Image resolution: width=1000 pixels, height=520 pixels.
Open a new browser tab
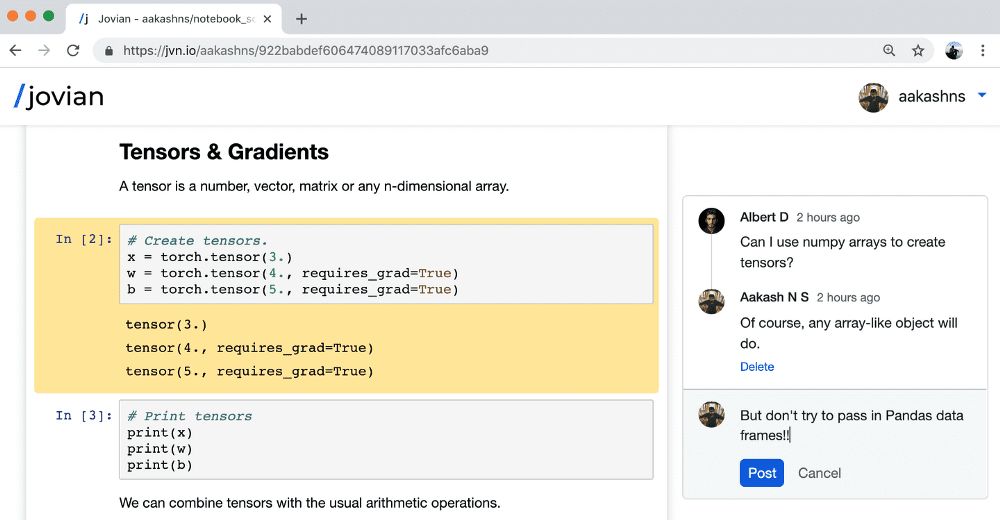[302, 18]
